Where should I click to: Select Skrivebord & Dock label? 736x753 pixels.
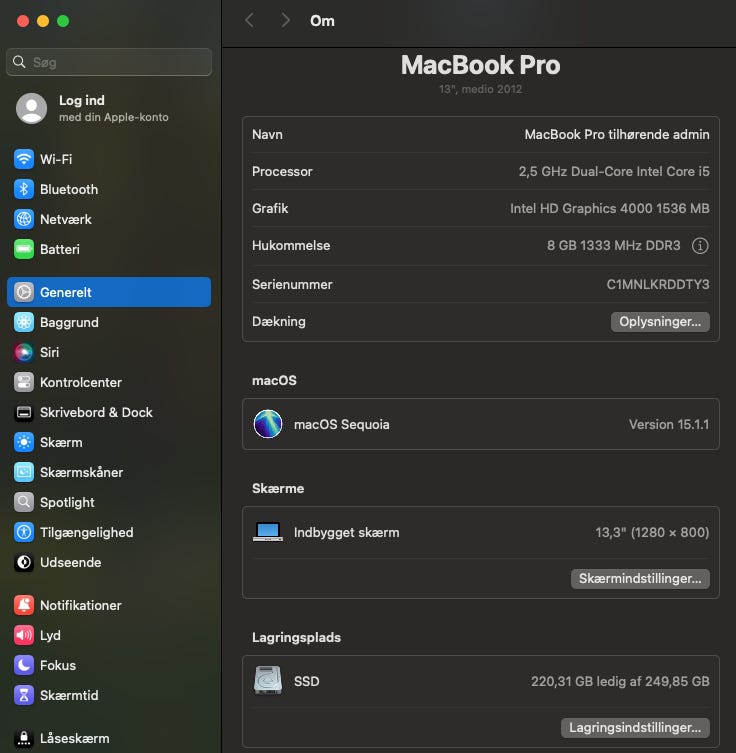(x=97, y=412)
